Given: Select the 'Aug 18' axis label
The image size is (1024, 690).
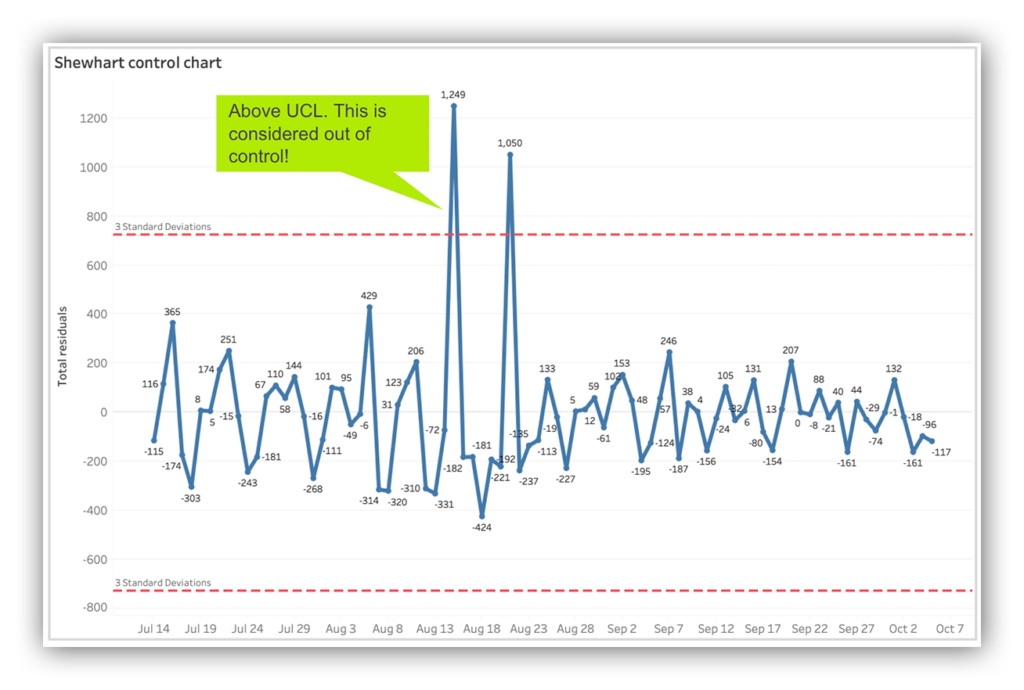Looking at the screenshot, I should (481, 628).
